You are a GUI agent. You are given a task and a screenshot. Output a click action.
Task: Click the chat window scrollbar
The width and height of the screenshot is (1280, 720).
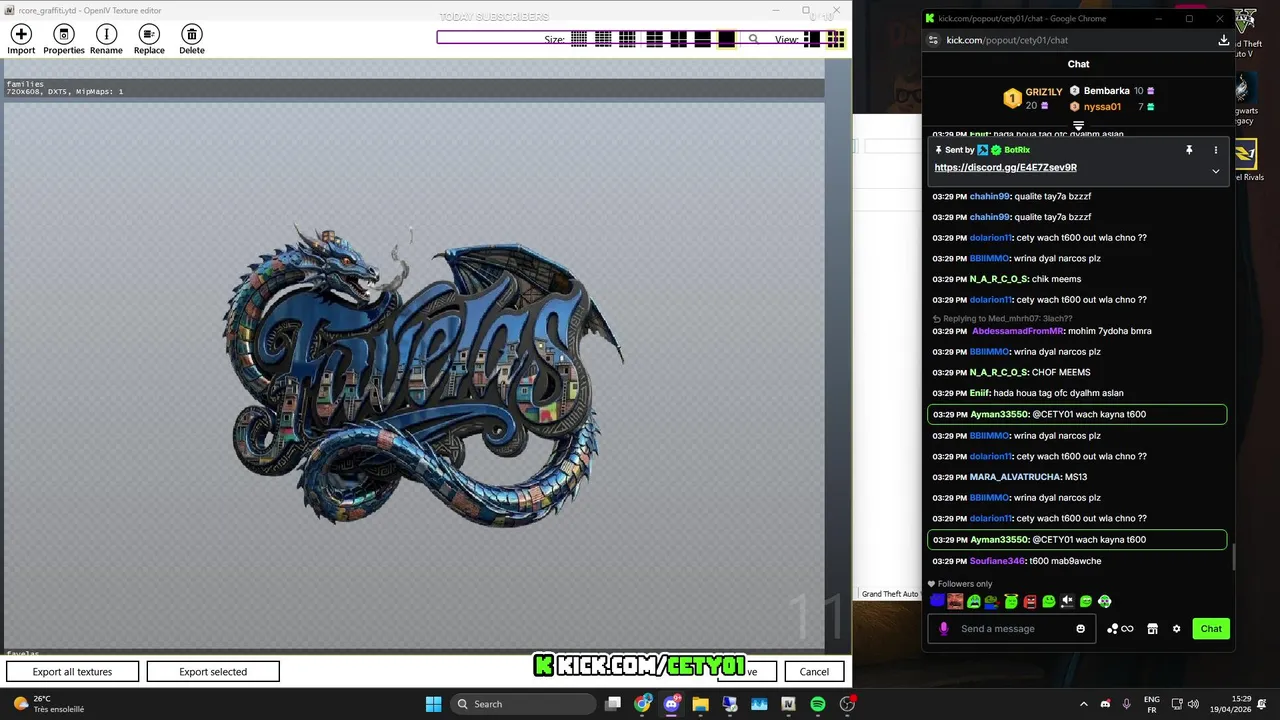tap(1233, 558)
